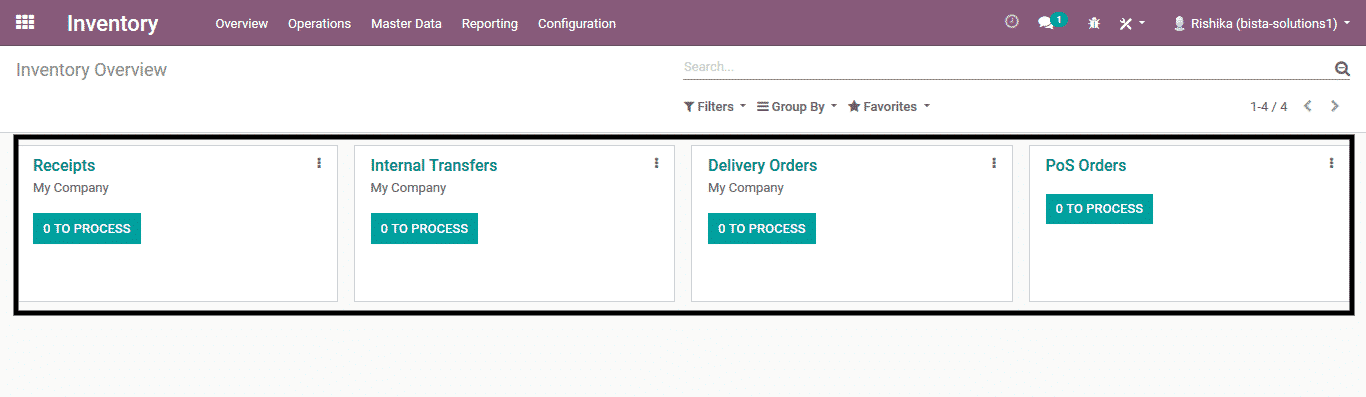Open the apps grid menu icon
Screen dimensions: 1366x397
(x=25, y=22)
